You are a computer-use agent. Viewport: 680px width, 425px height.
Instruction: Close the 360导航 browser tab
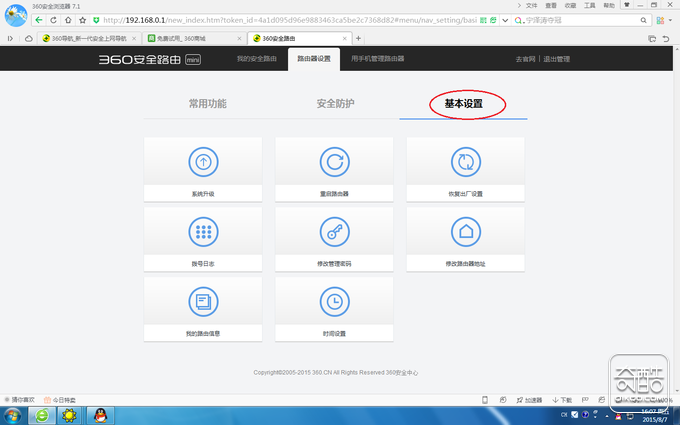(134, 39)
